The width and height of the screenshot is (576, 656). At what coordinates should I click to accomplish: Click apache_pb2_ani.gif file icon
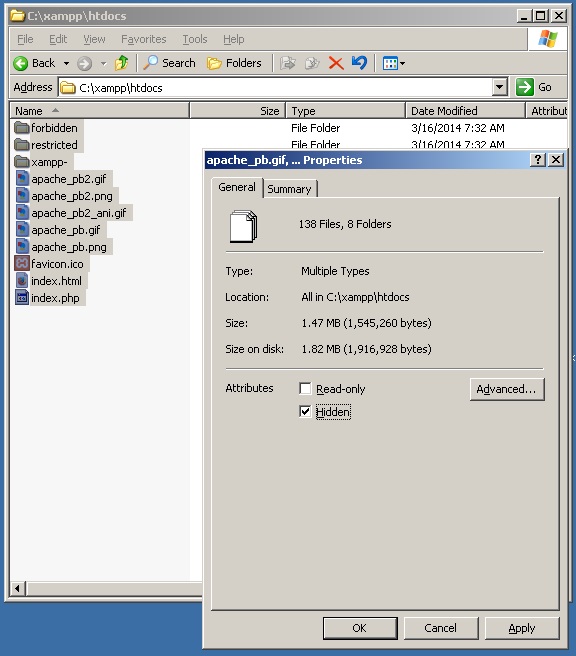click(22, 213)
